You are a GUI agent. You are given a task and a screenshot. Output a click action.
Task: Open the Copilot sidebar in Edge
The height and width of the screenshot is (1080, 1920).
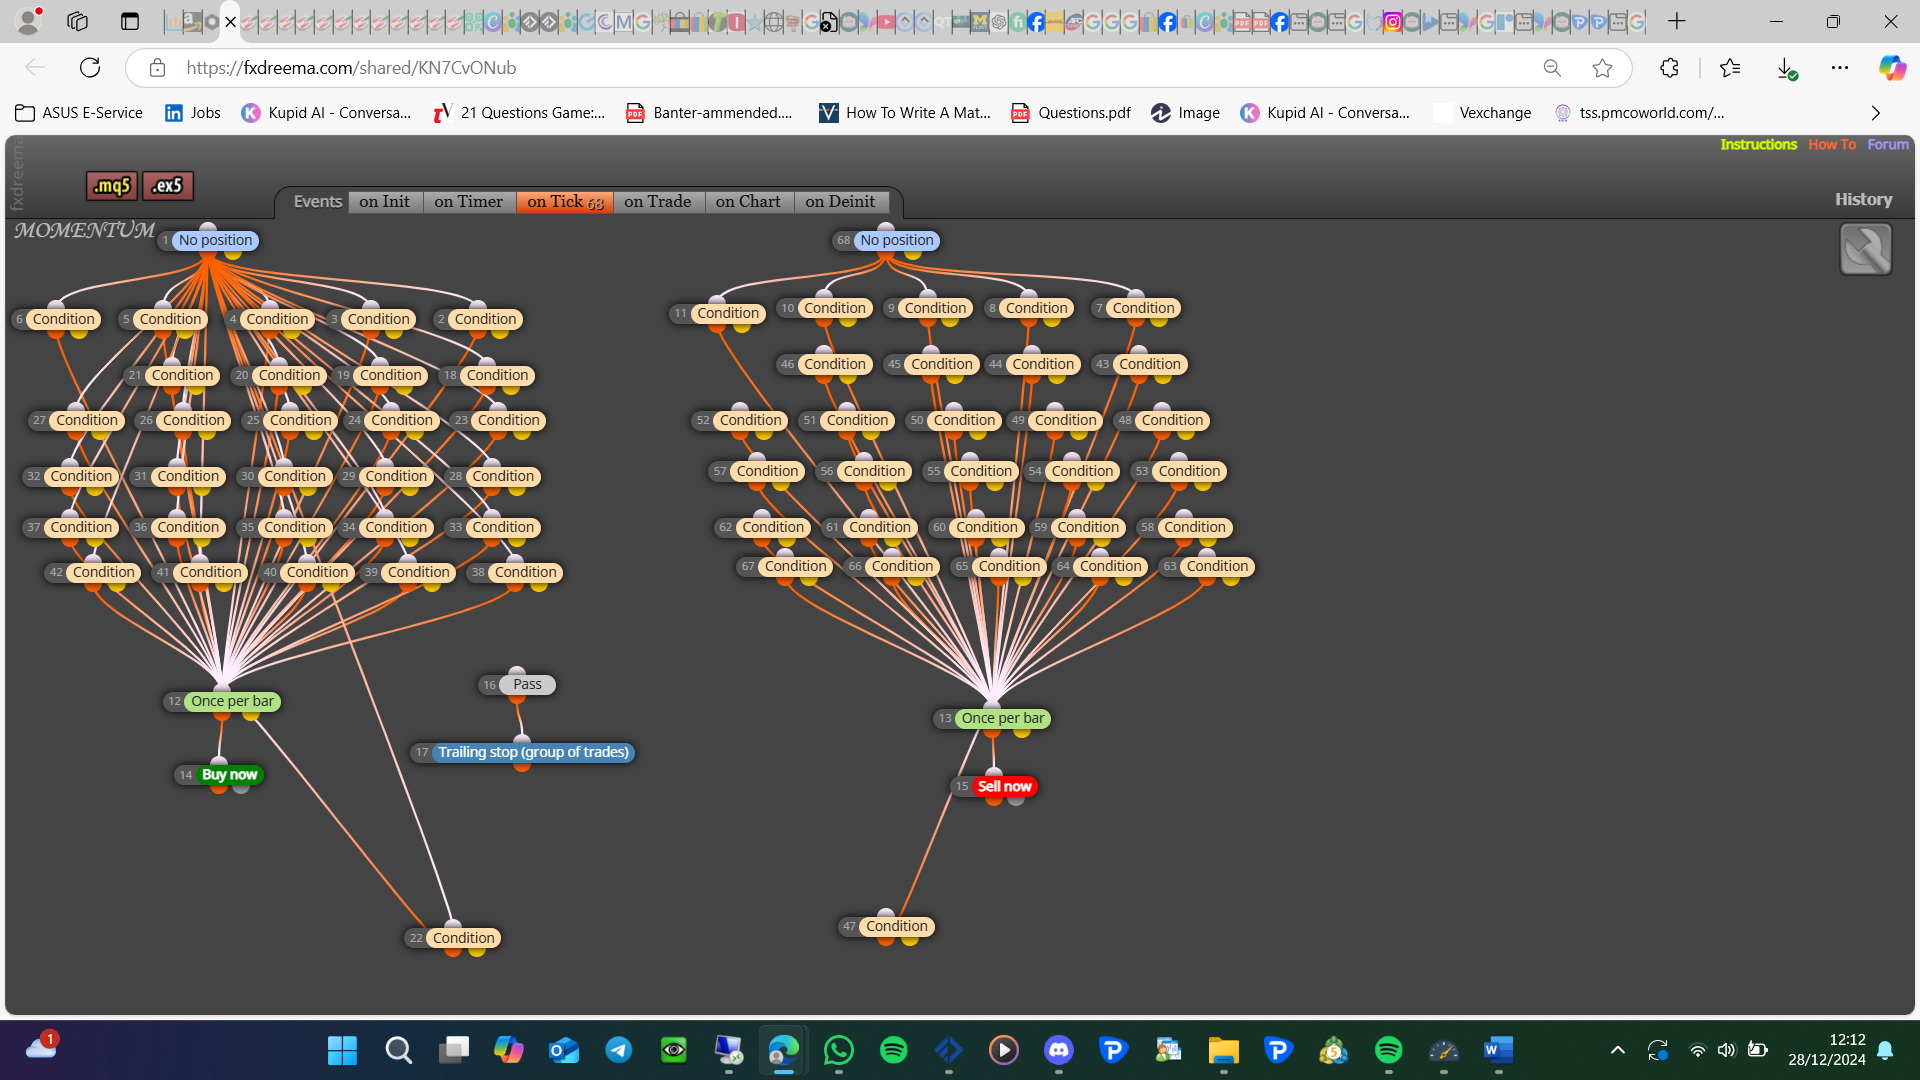pyautogui.click(x=1892, y=68)
